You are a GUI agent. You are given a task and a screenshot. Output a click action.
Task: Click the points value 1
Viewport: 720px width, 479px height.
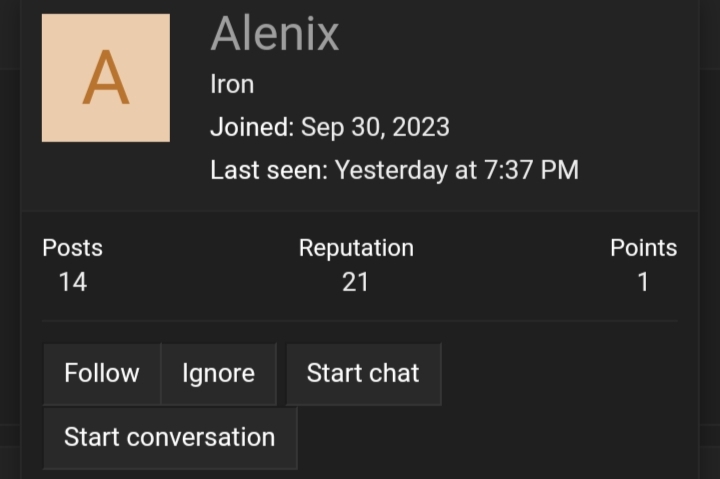643,282
